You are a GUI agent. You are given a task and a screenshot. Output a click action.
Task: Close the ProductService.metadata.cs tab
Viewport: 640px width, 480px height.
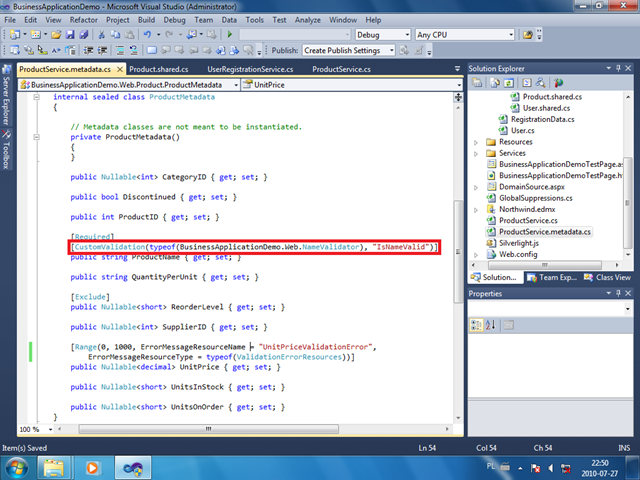pyautogui.click(x=120, y=69)
